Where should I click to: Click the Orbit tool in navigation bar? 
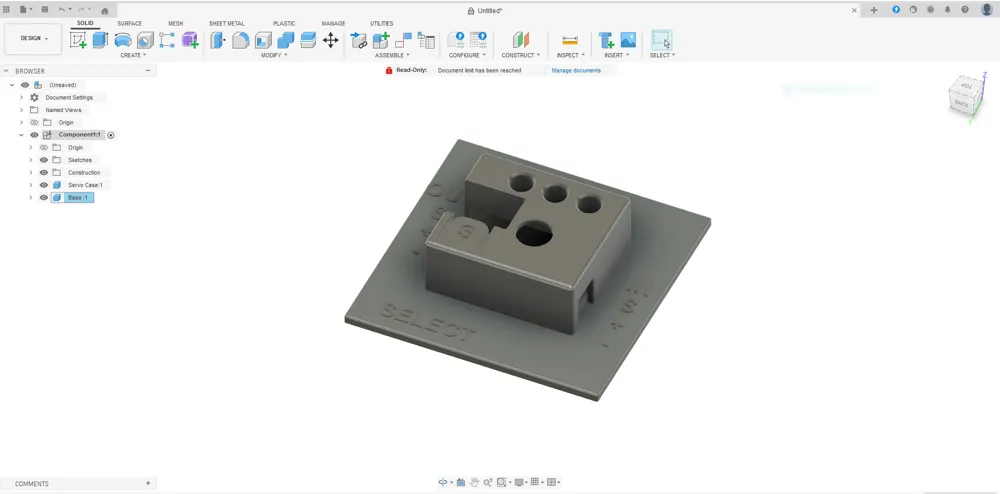click(443, 483)
